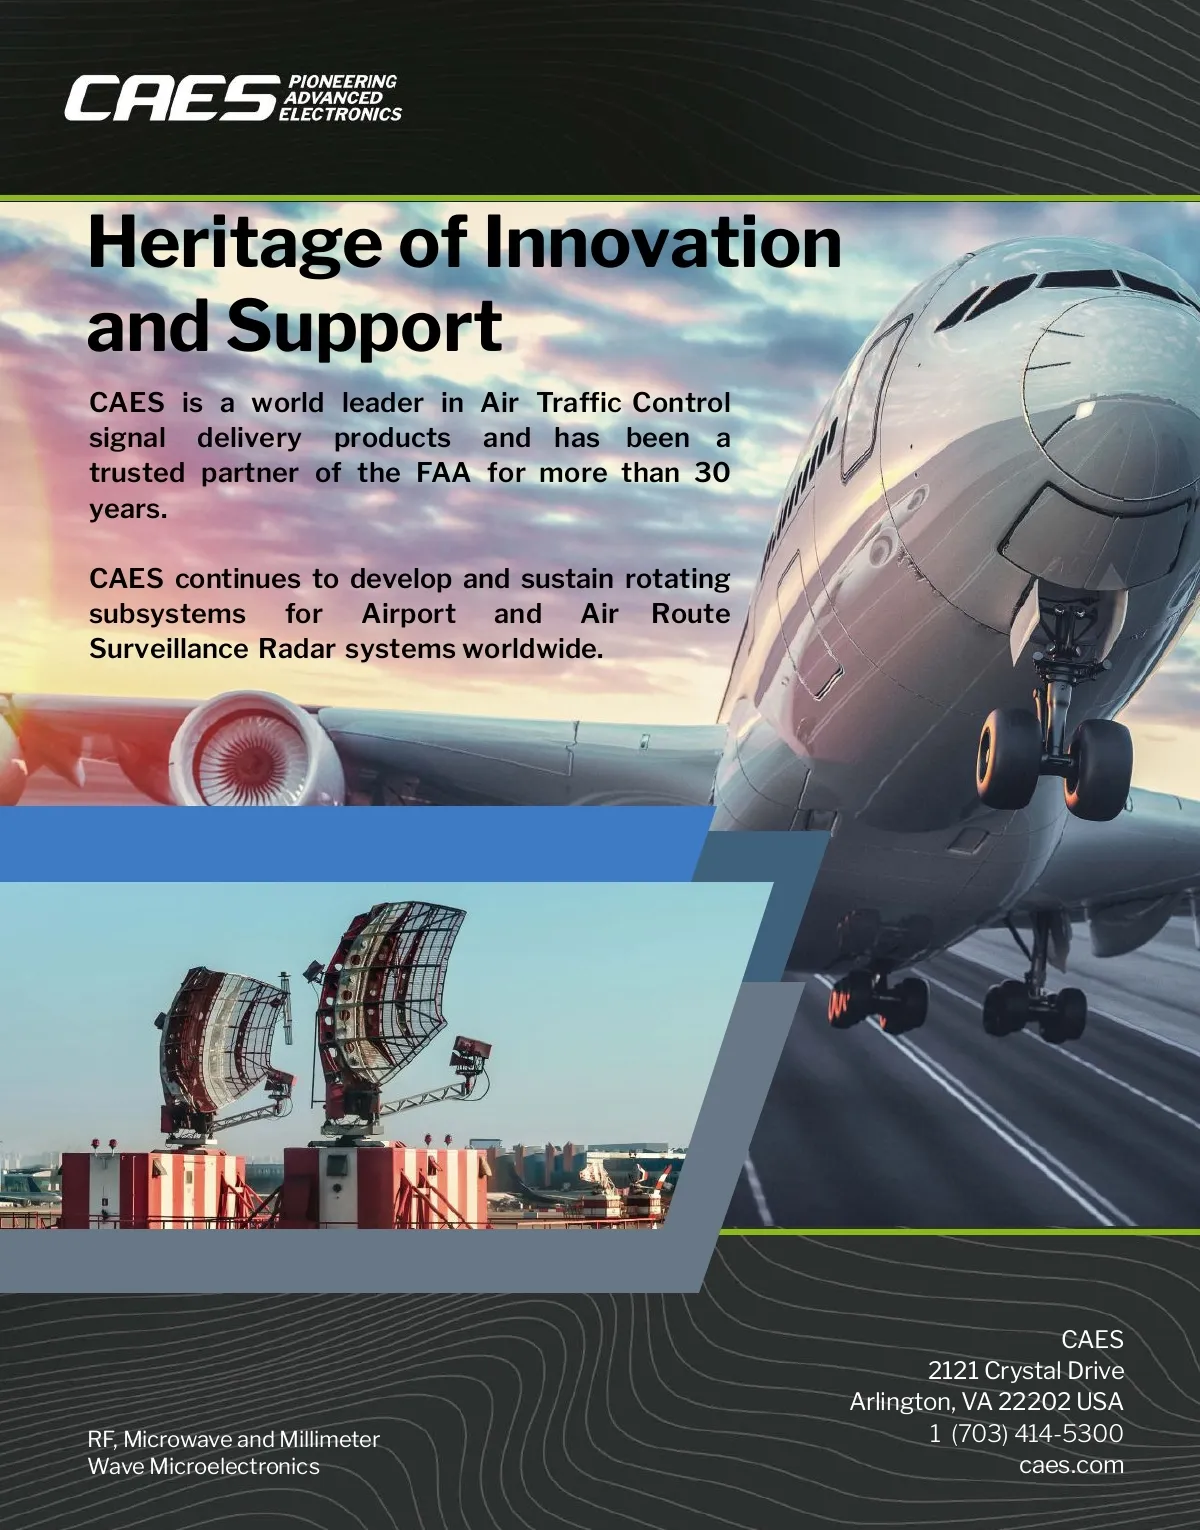1200x1530 pixels.
Task: Click the bright blue banner above the radar photo
Action: pos(350,842)
